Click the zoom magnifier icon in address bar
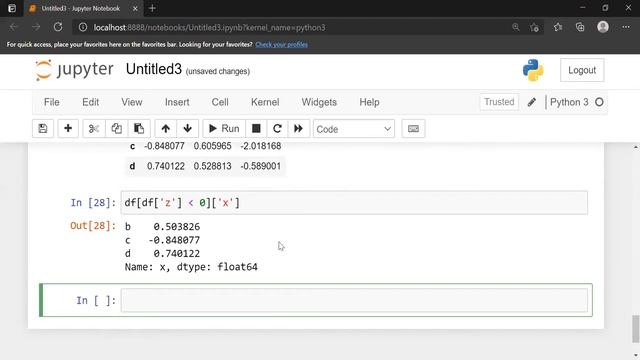 click(516, 27)
